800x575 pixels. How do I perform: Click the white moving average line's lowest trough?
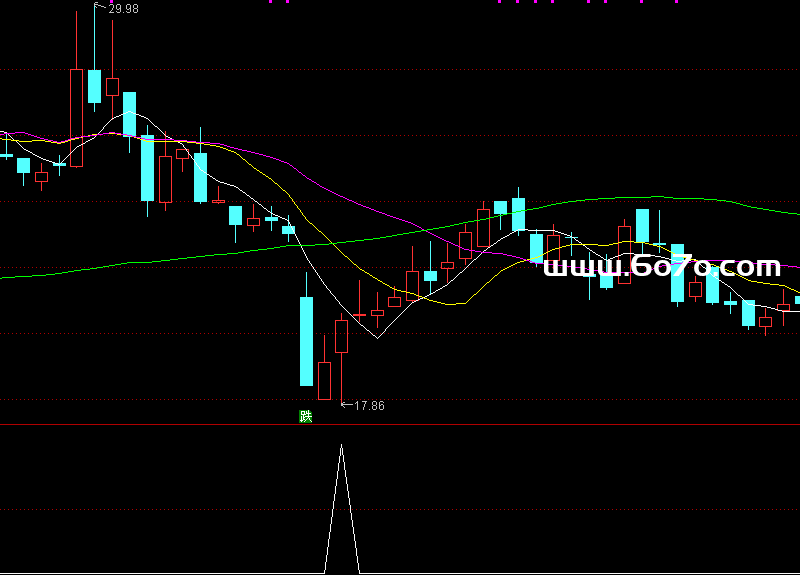point(377,337)
